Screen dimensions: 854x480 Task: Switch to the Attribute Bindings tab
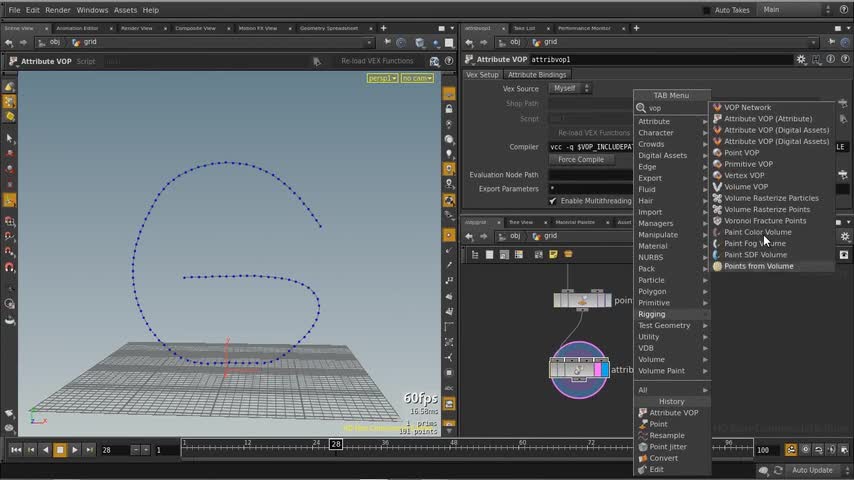point(537,75)
